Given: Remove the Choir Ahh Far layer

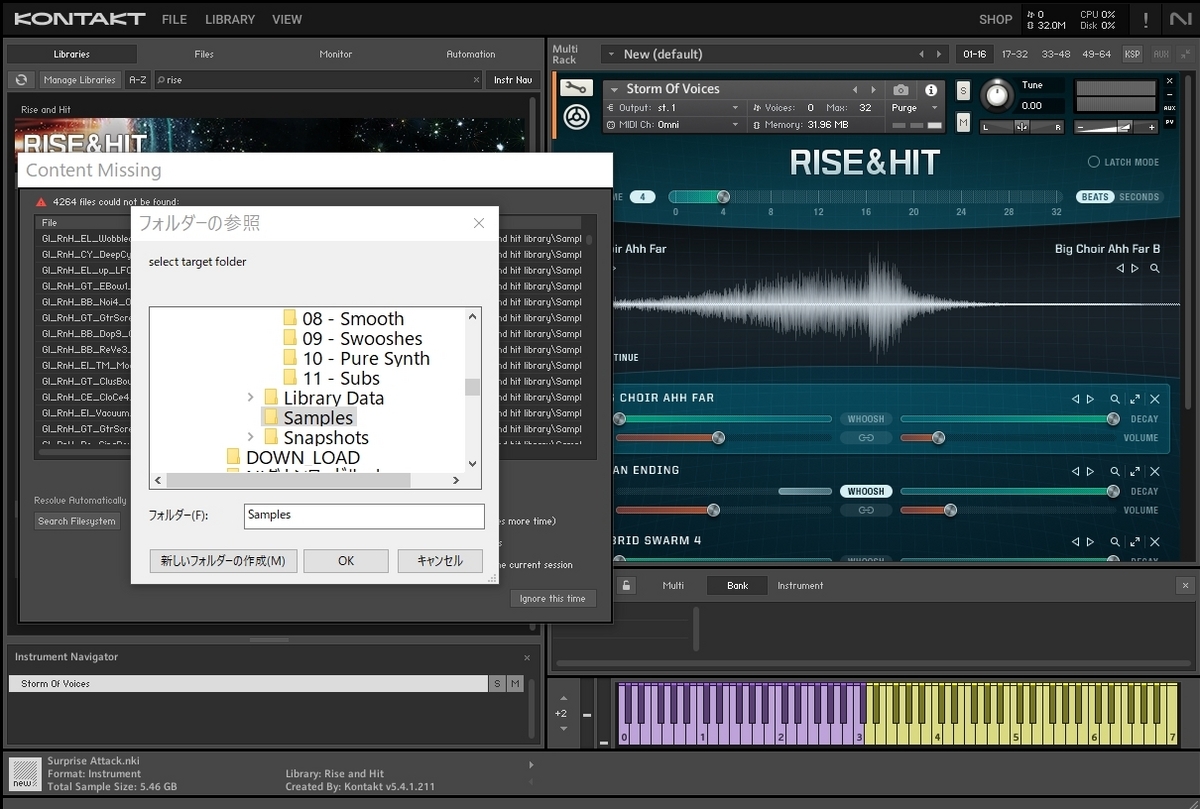Looking at the screenshot, I should 1155,399.
